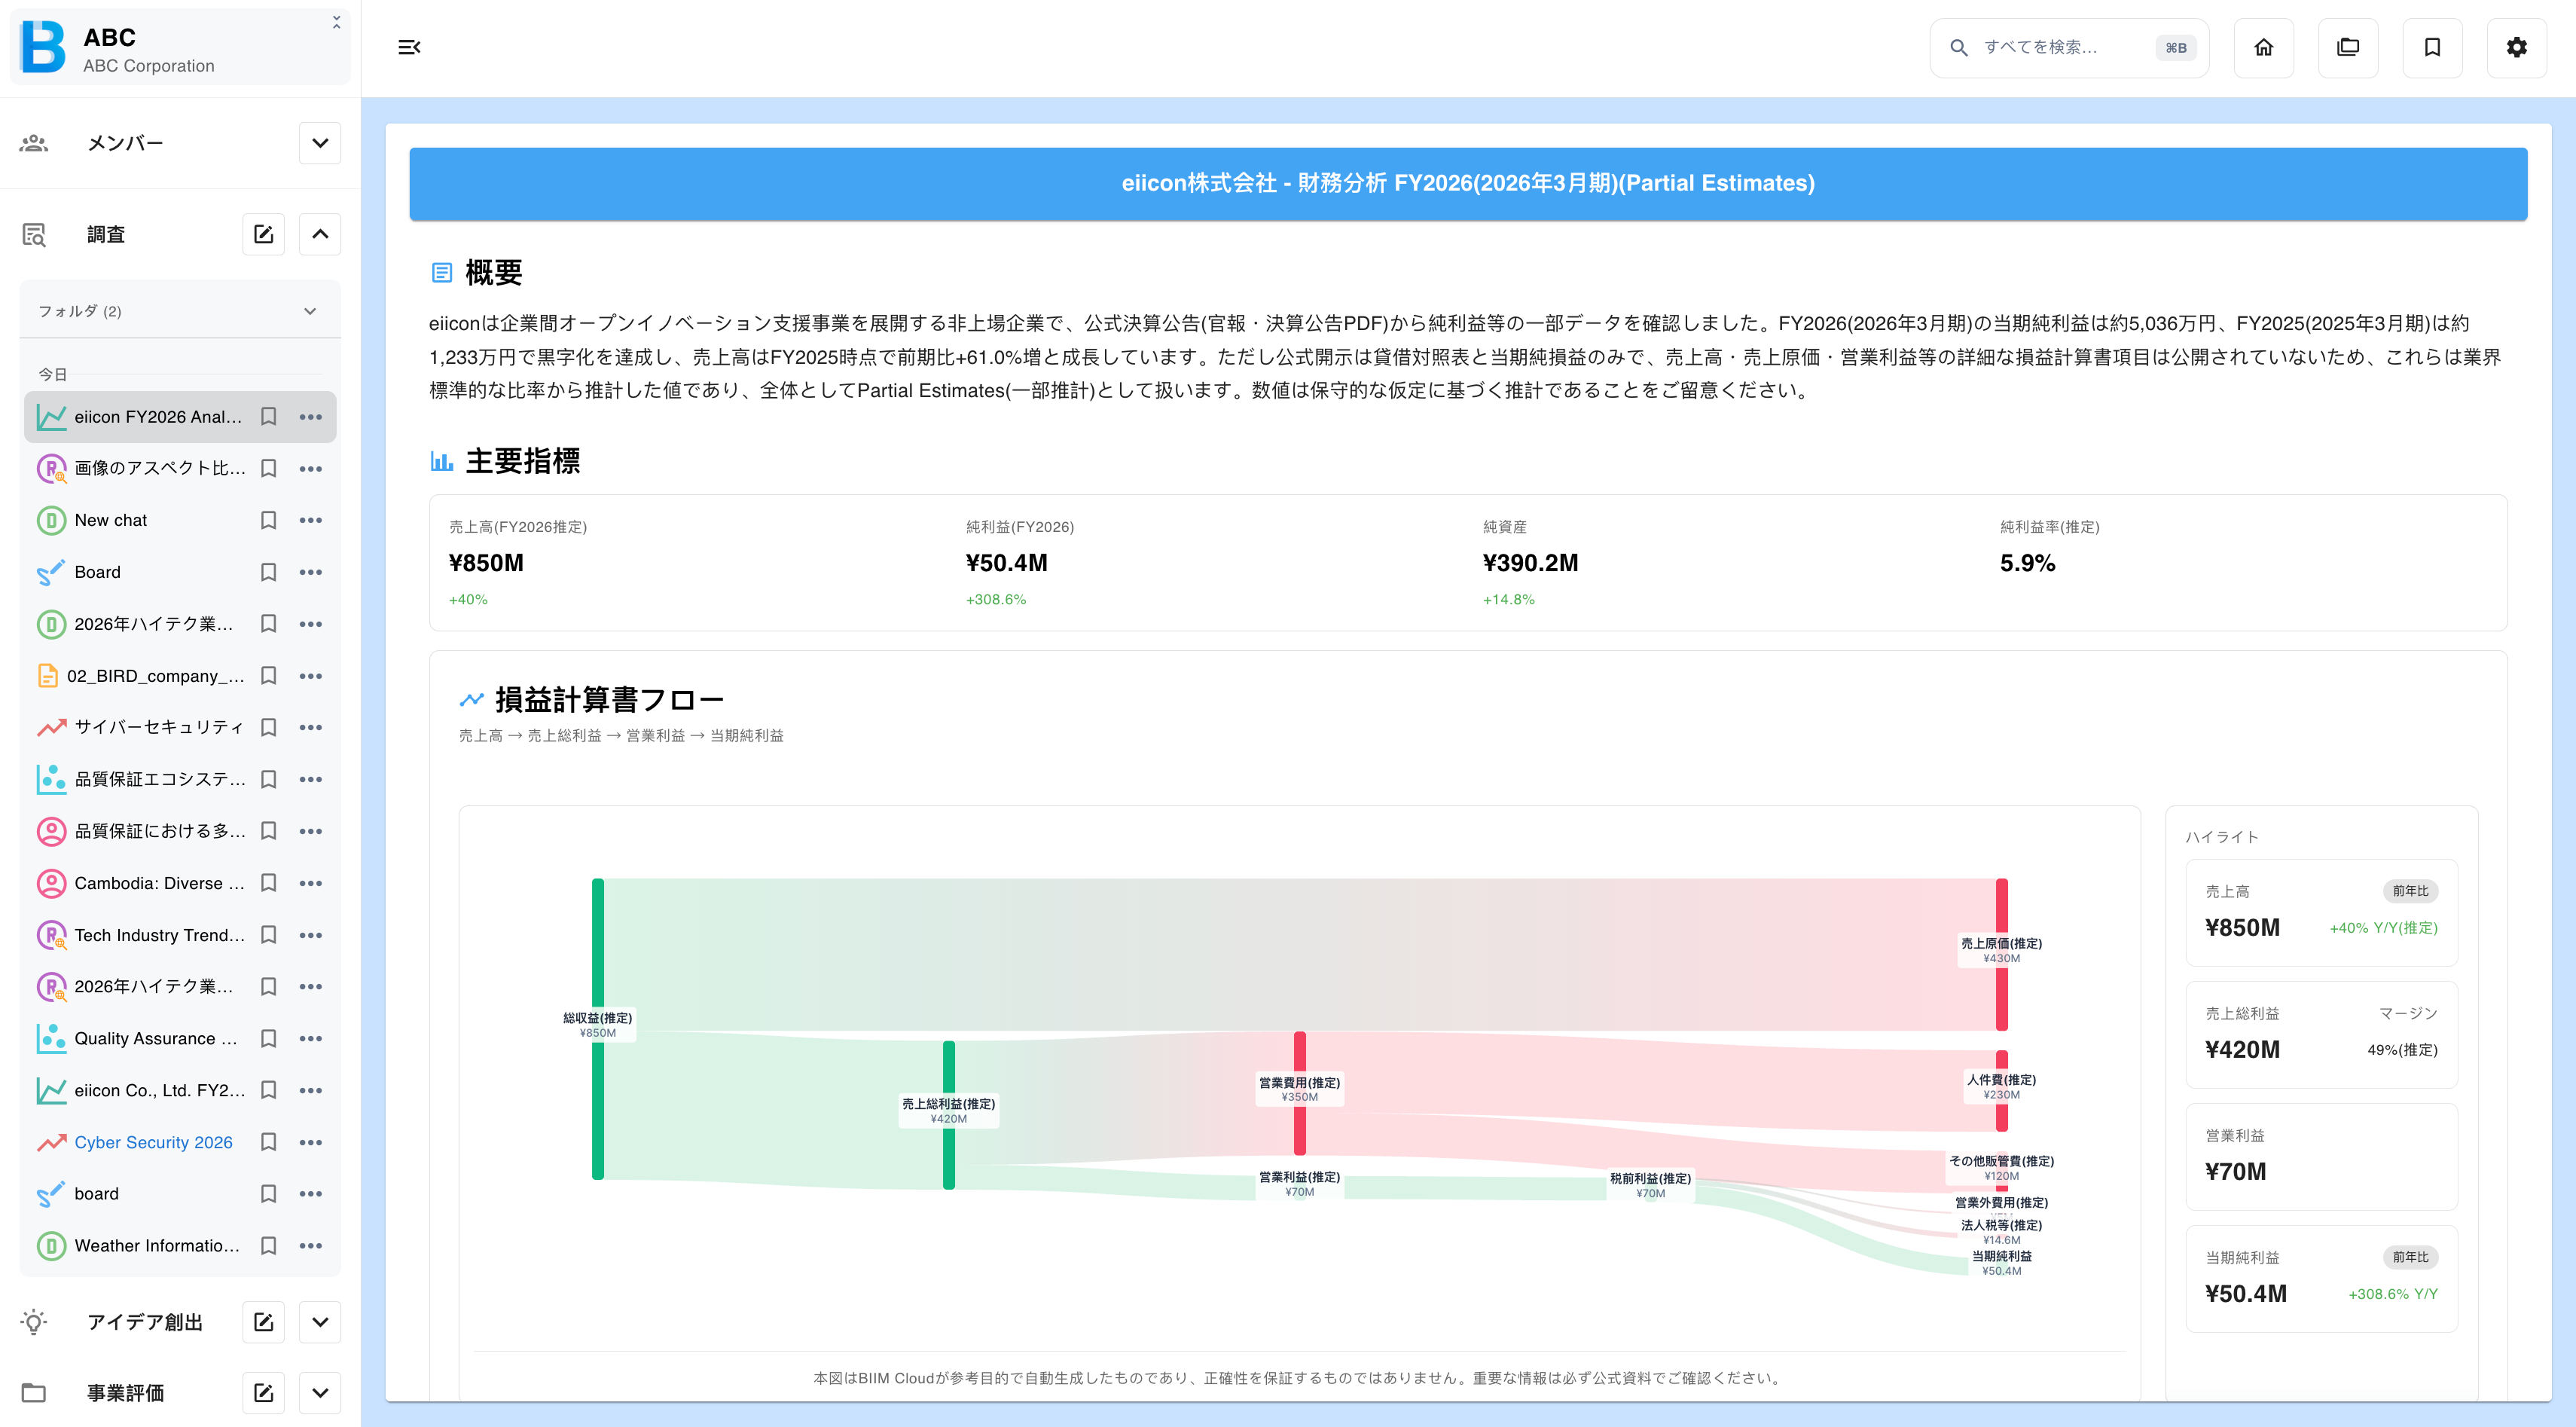Open more options for lowercase board item

point(311,1194)
